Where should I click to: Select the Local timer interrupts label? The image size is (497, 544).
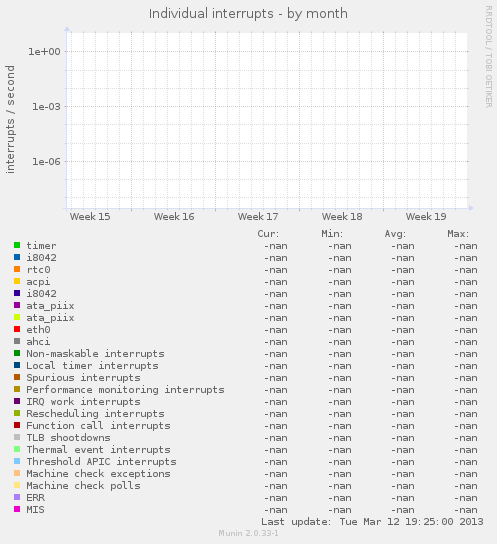coord(92,366)
